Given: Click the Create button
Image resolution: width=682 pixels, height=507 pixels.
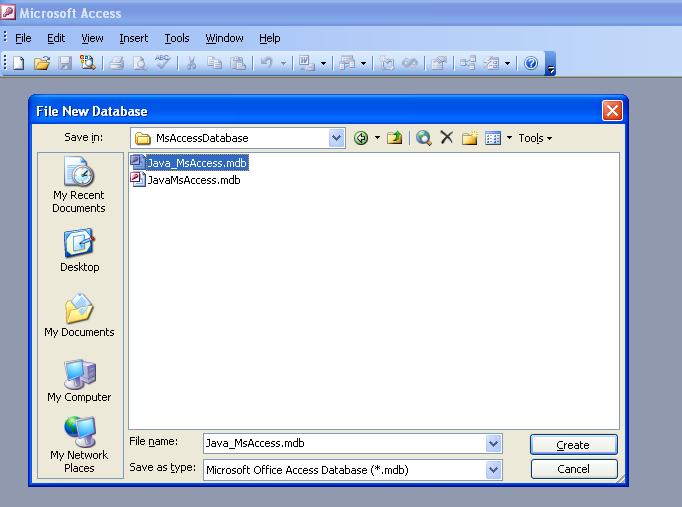Looking at the screenshot, I should 574,445.
